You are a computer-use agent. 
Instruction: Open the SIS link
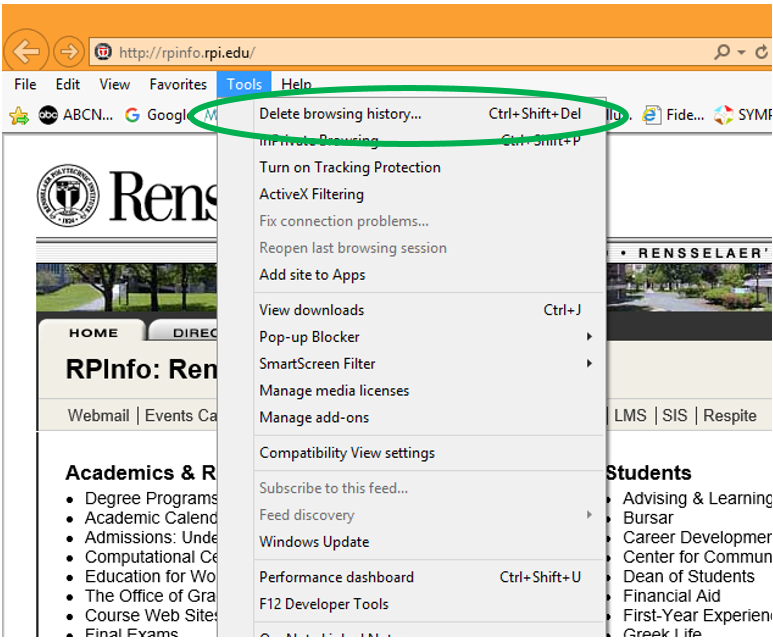tap(674, 416)
